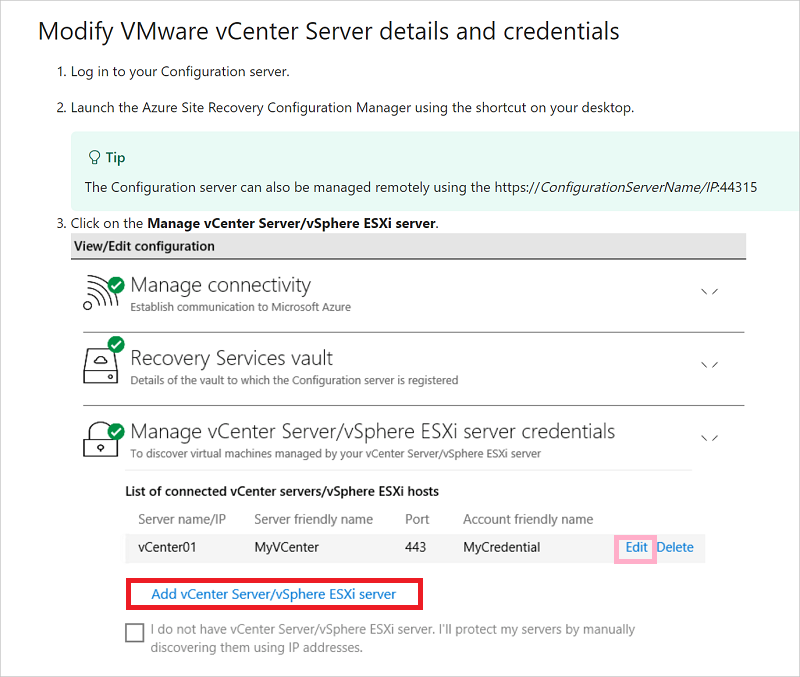Image resolution: width=800 pixels, height=677 pixels.
Task: Expand the Manage connectivity section
Action: point(709,291)
